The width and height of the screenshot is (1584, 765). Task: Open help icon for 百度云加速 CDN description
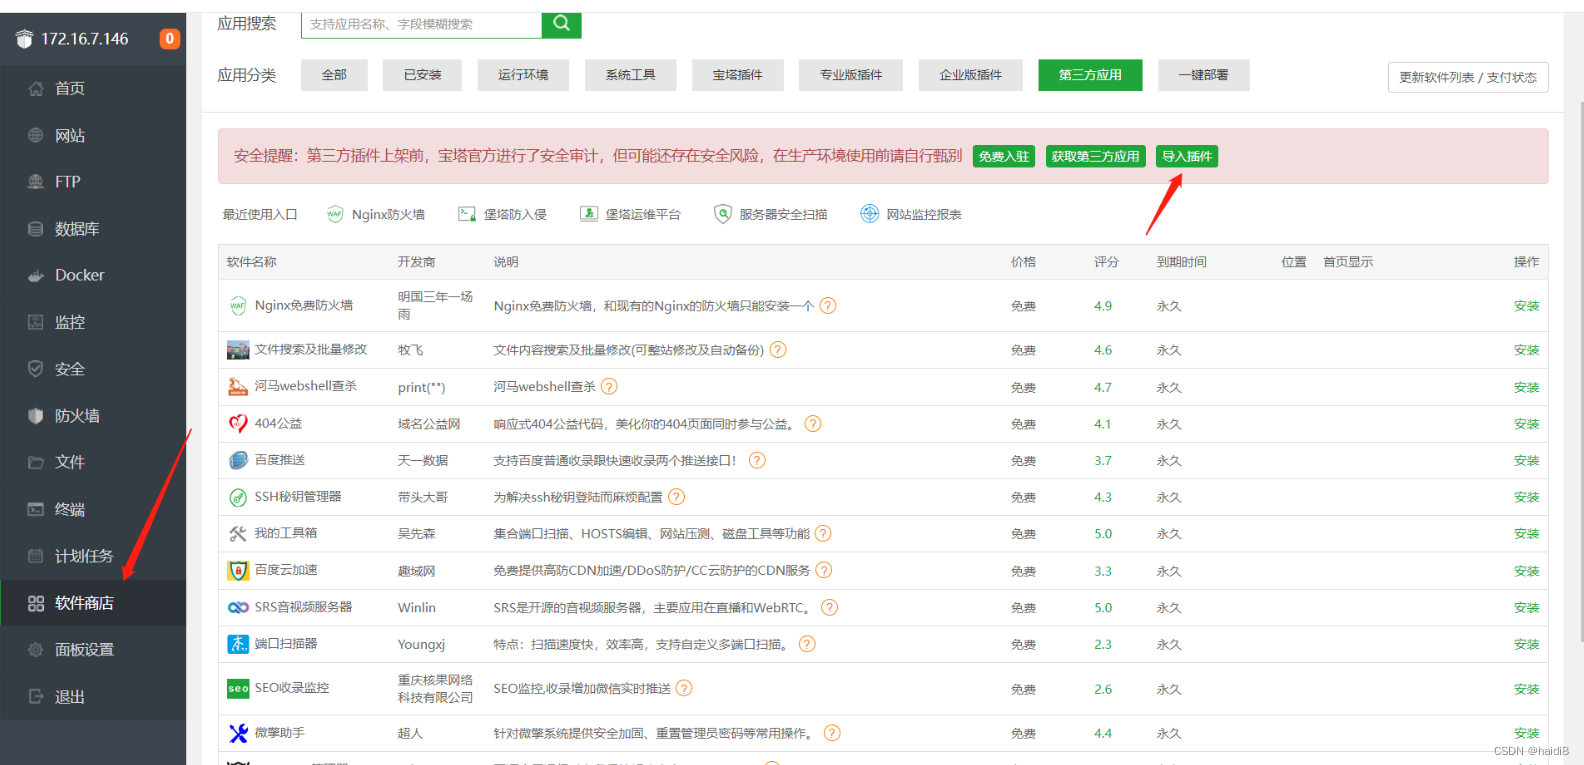pos(824,570)
